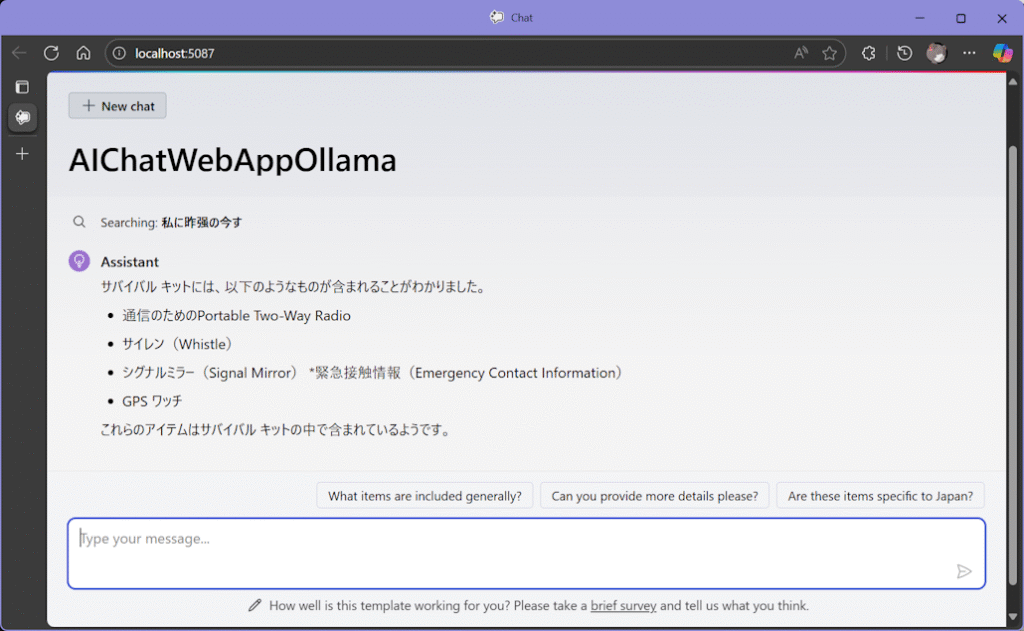1024x631 pixels.
Task: Click the Assistant lightbulb avatar icon
Action: (x=79, y=262)
